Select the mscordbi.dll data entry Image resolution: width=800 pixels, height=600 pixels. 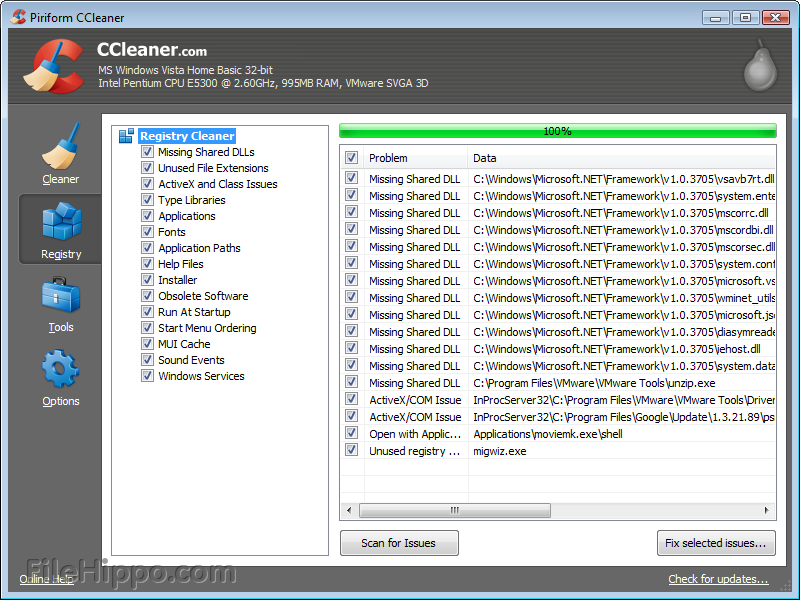click(x=623, y=230)
